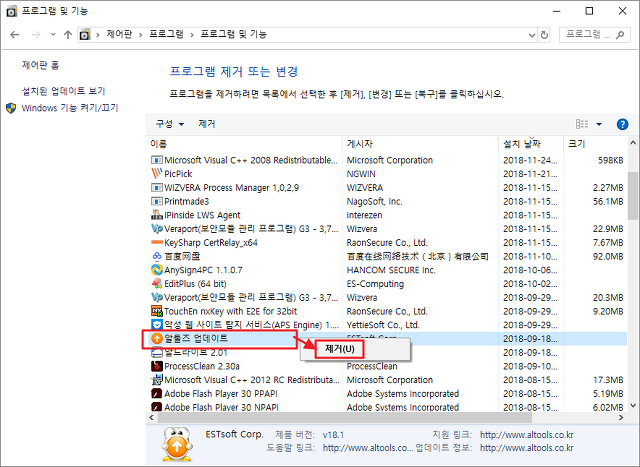Viewport: 640px width, 467px height.
Task: Click vertical scrollbar down arrow
Action: tap(633, 405)
